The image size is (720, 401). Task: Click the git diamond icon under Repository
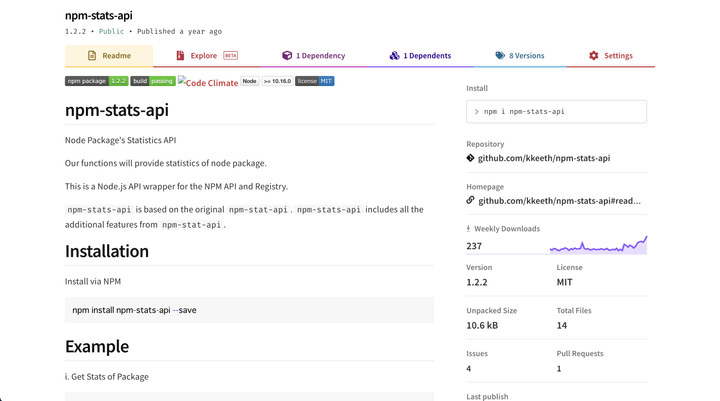pos(471,158)
